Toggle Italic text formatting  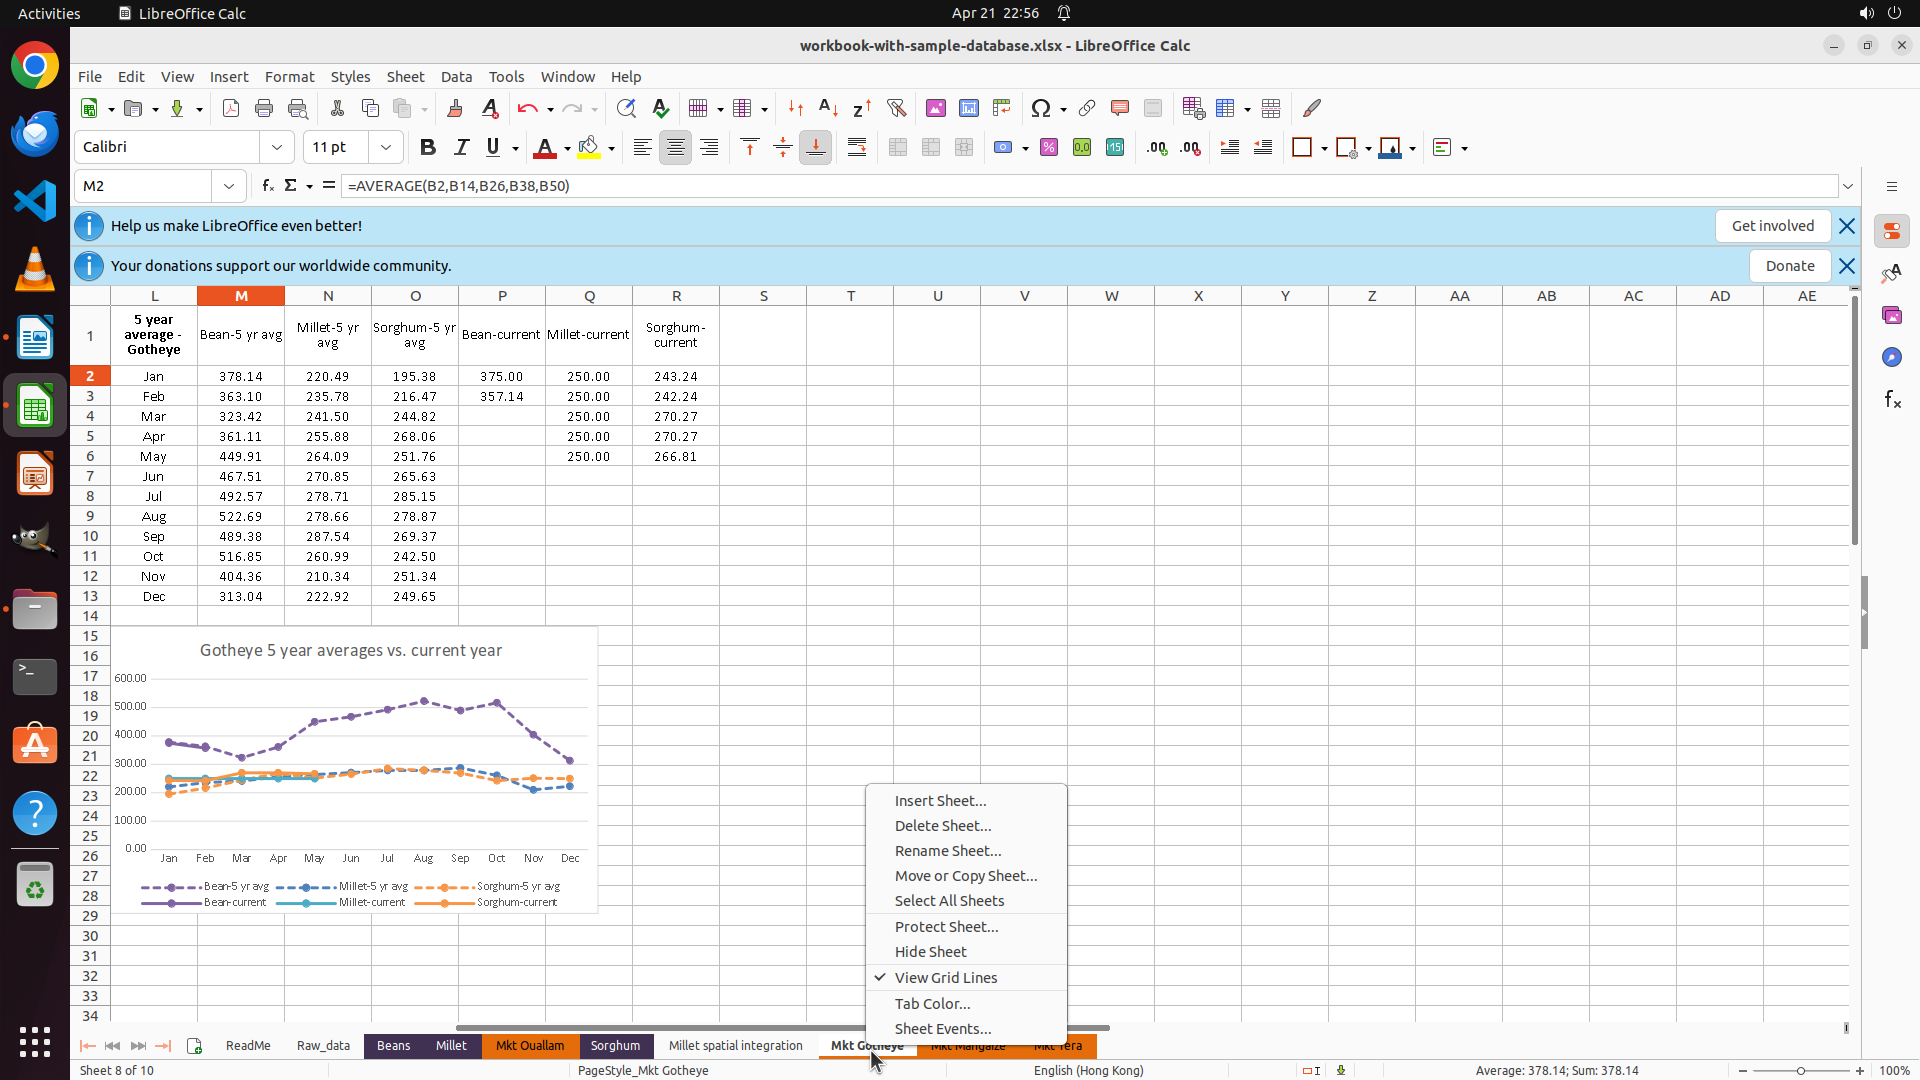[461, 147]
